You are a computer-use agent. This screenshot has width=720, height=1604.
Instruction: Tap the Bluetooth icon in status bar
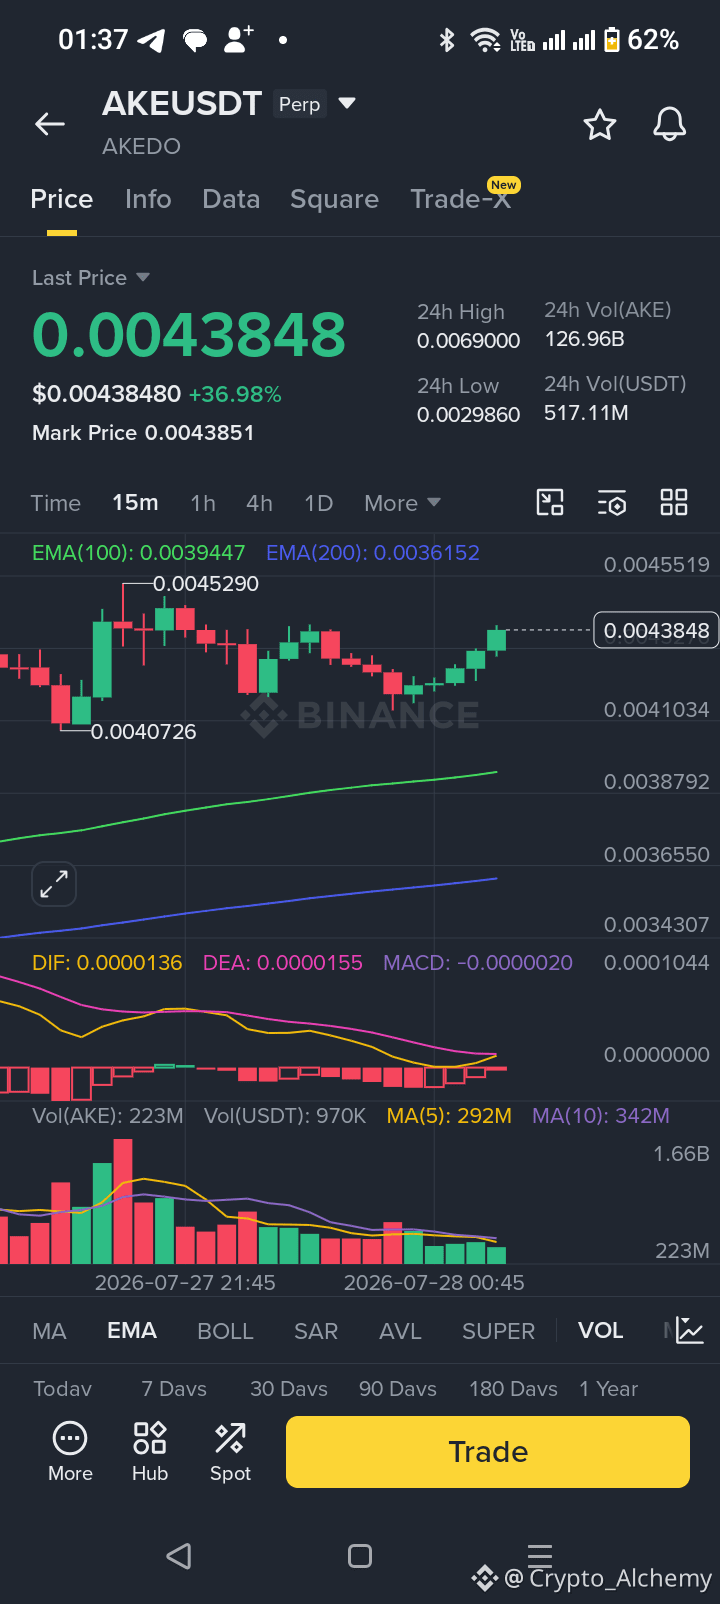tap(447, 40)
